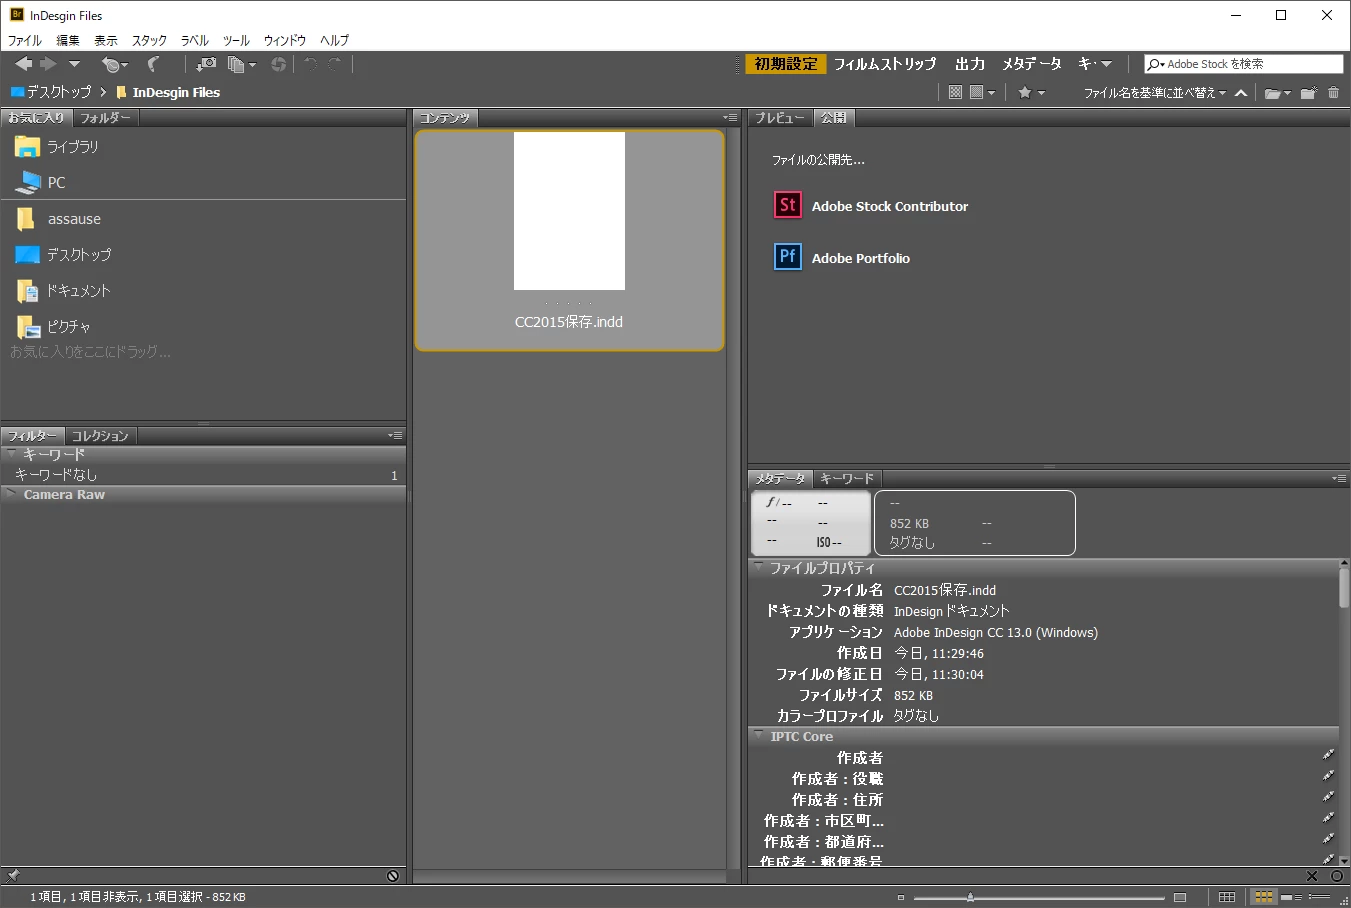Open the refine/review mode icon
The width and height of the screenshot is (1351, 908).
tap(241, 64)
